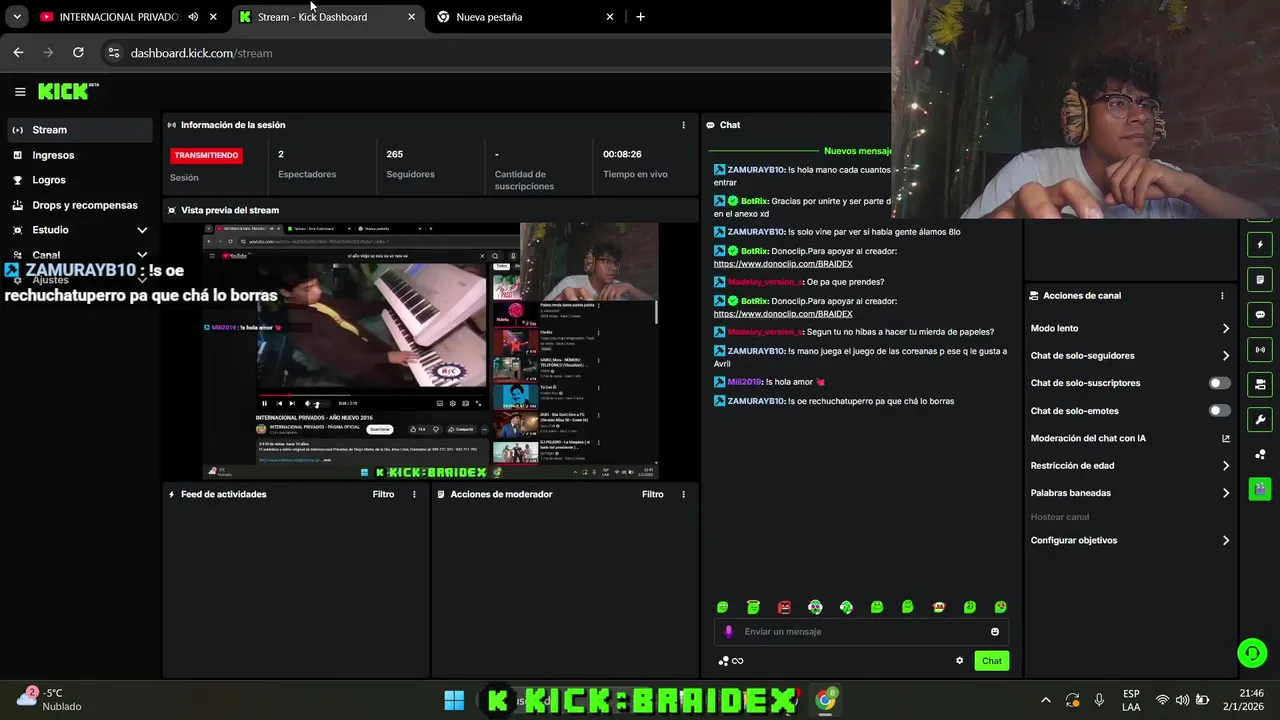Screen dimensions: 1280x720
Task: Insert the red angry emote
Action: click(x=784, y=607)
